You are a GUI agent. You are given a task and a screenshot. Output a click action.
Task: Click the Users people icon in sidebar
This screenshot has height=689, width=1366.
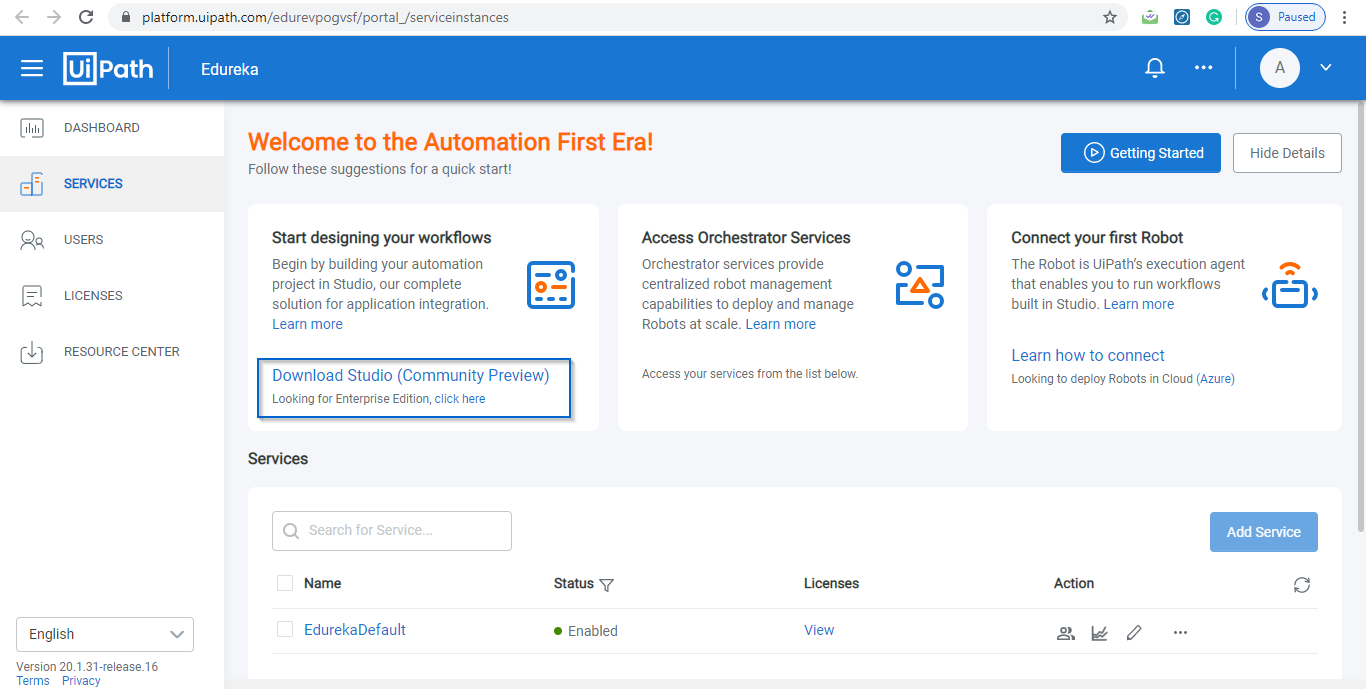click(32, 240)
